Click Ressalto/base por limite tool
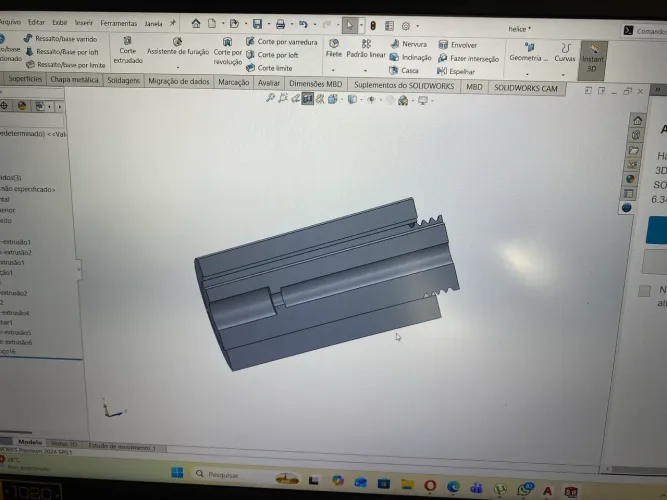The image size is (667, 500). click(x=66, y=65)
